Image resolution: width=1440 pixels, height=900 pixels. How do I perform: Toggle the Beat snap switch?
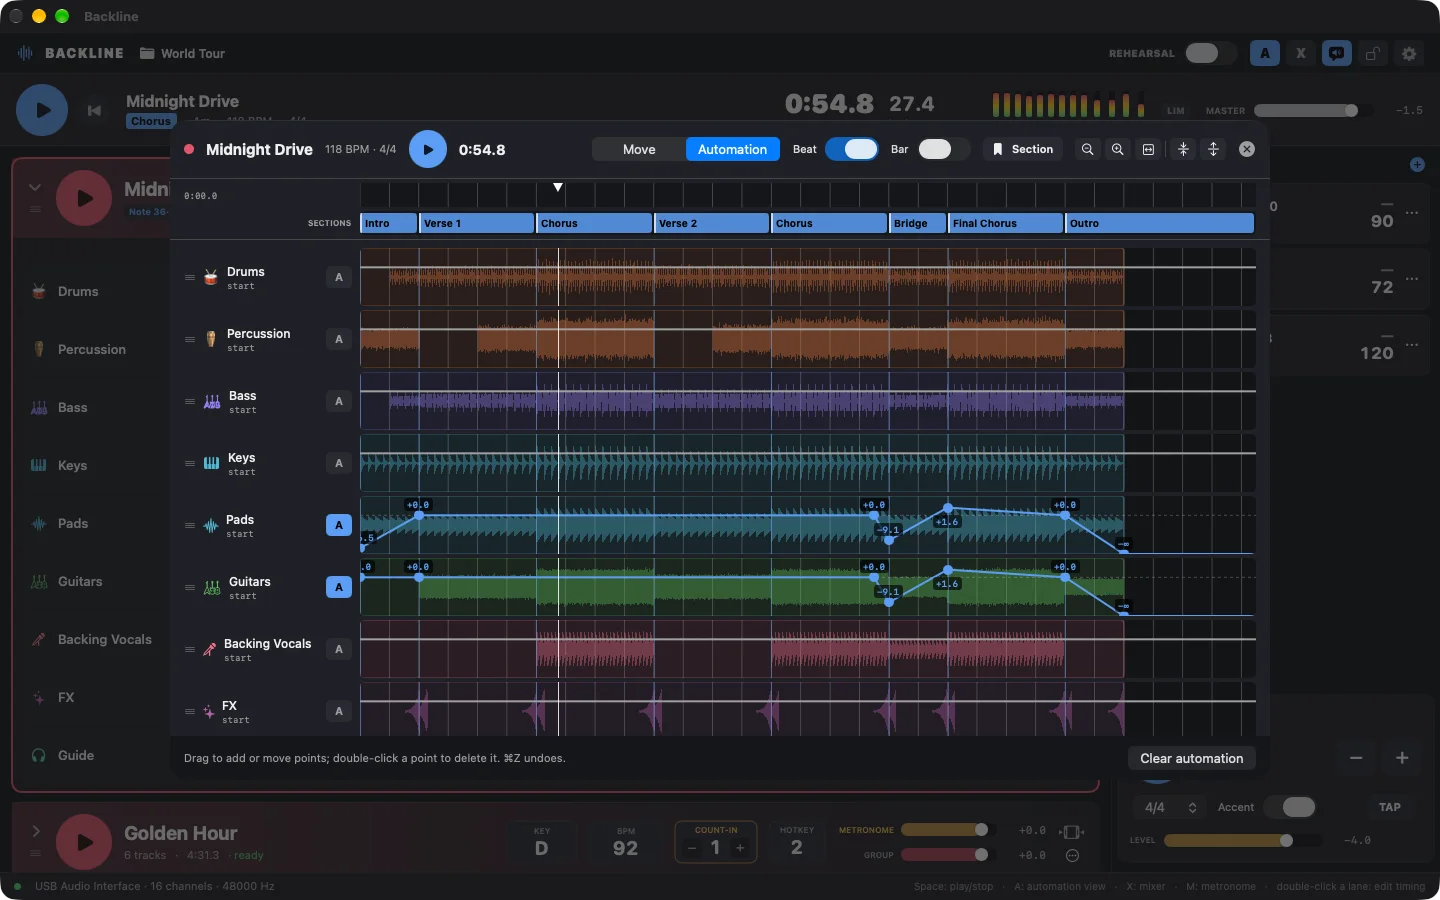tap(852, 149)
